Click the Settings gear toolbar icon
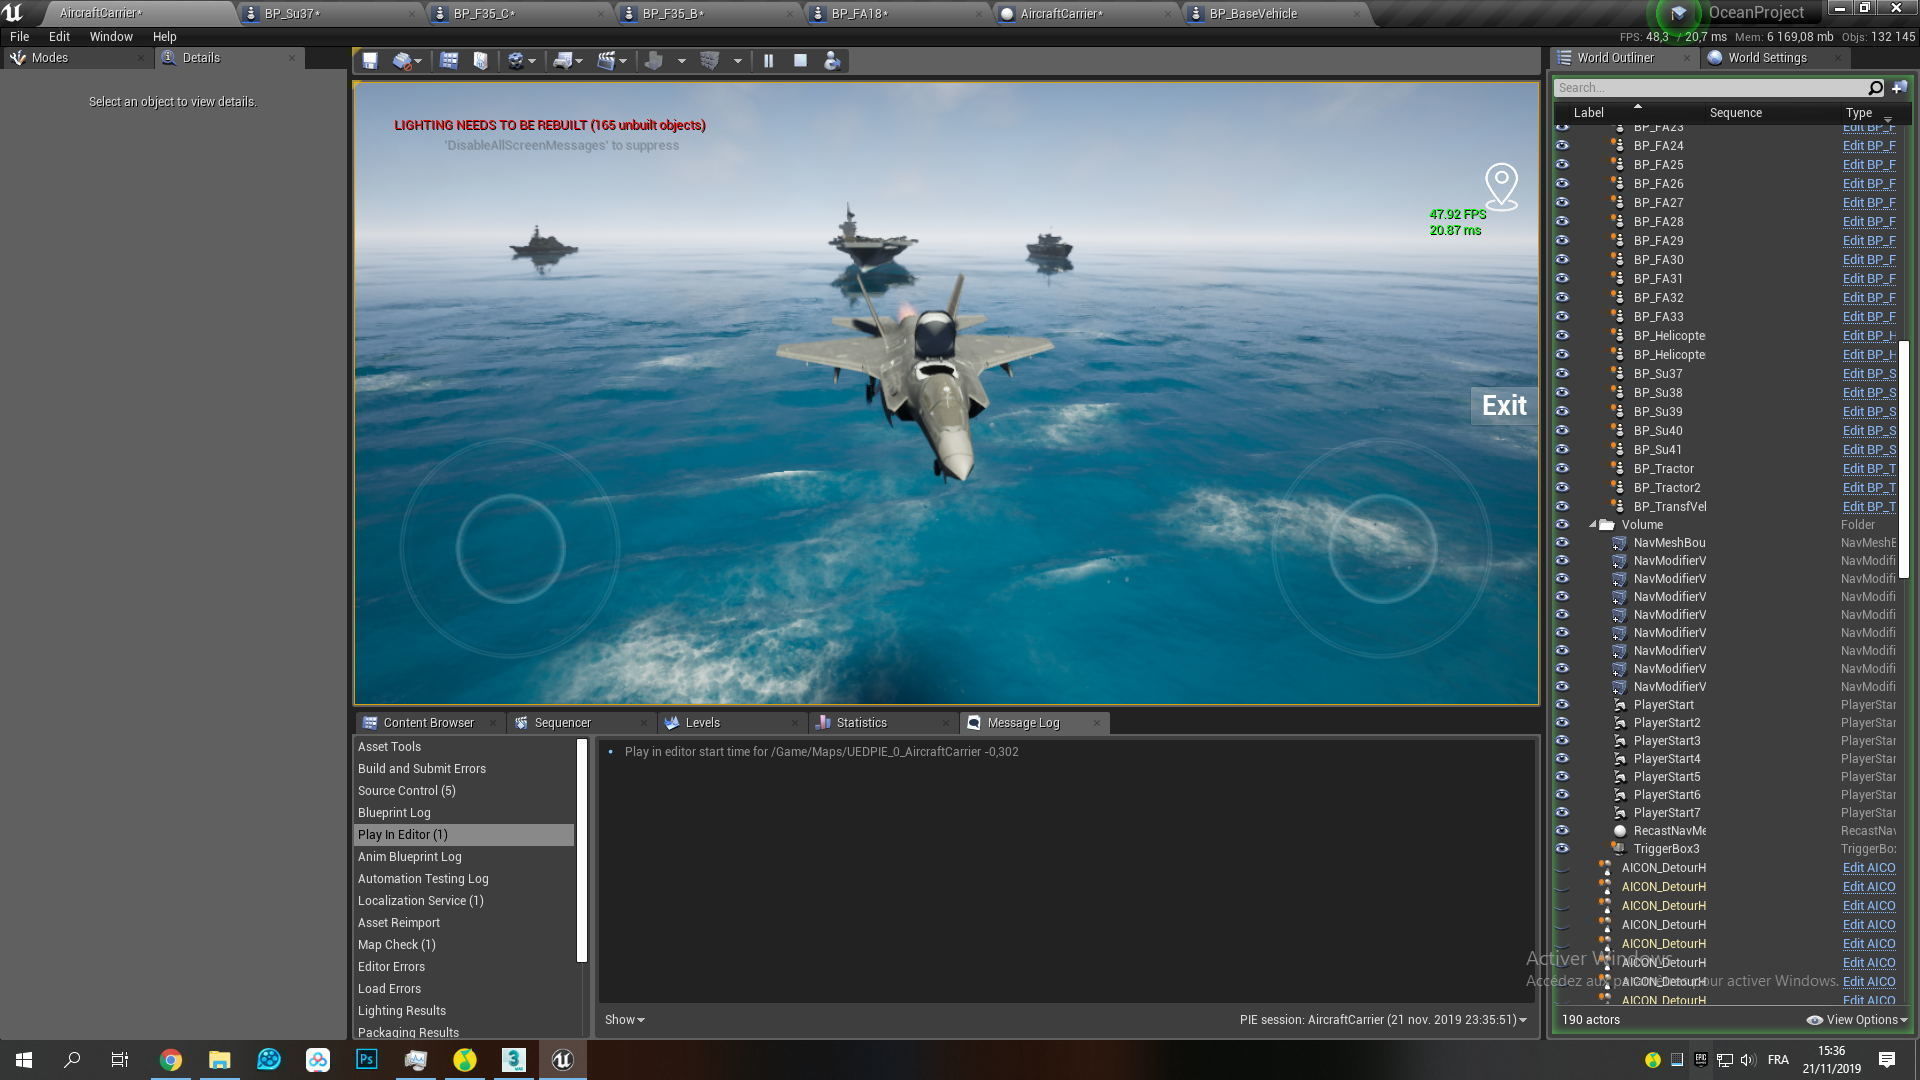The width and height of the screenshot is (1920, 1080). 516,61
